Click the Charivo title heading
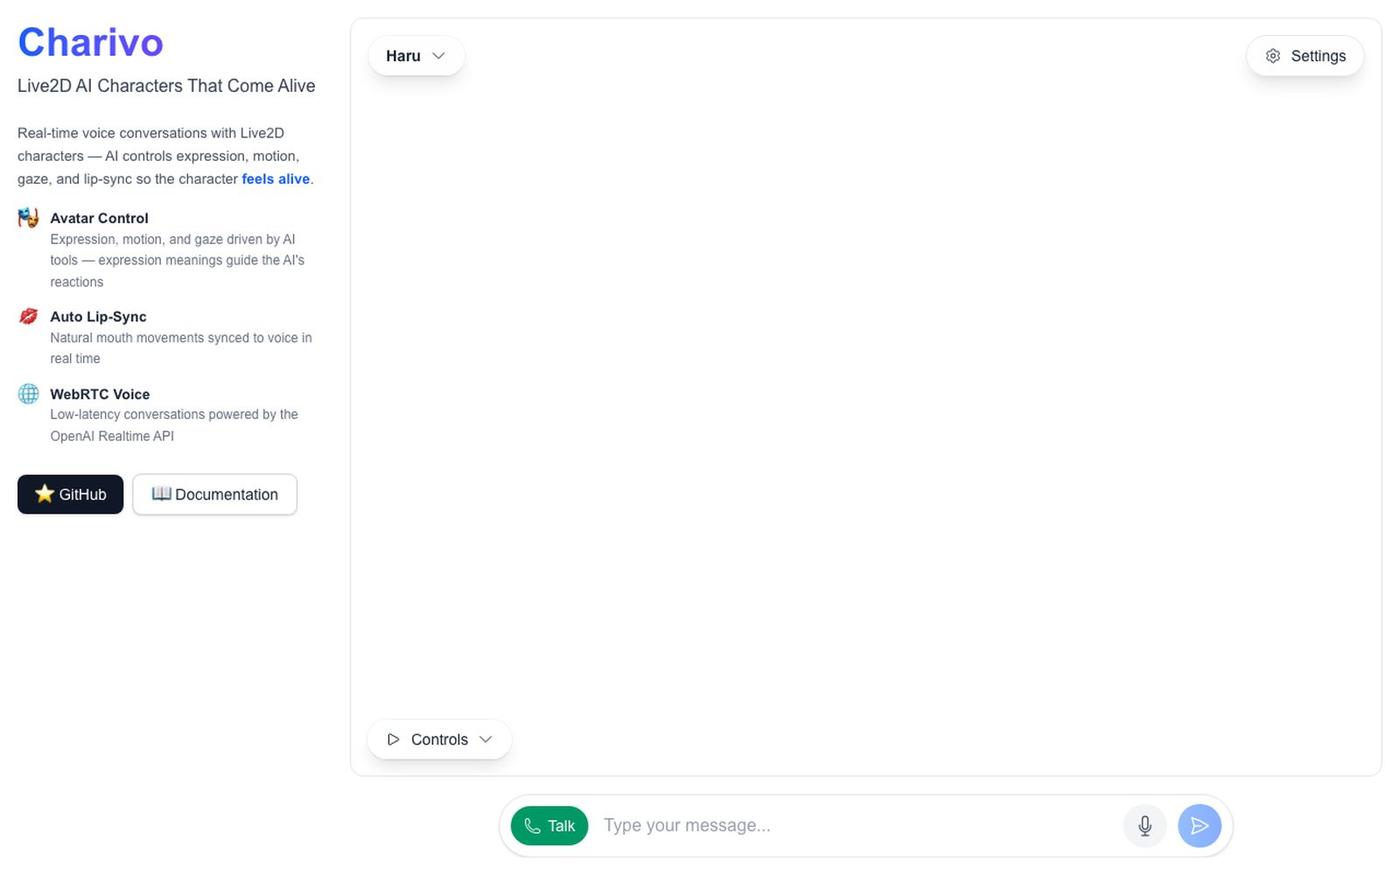Image resolution: width=1400 pixels, height=875 pixels. 91,42
